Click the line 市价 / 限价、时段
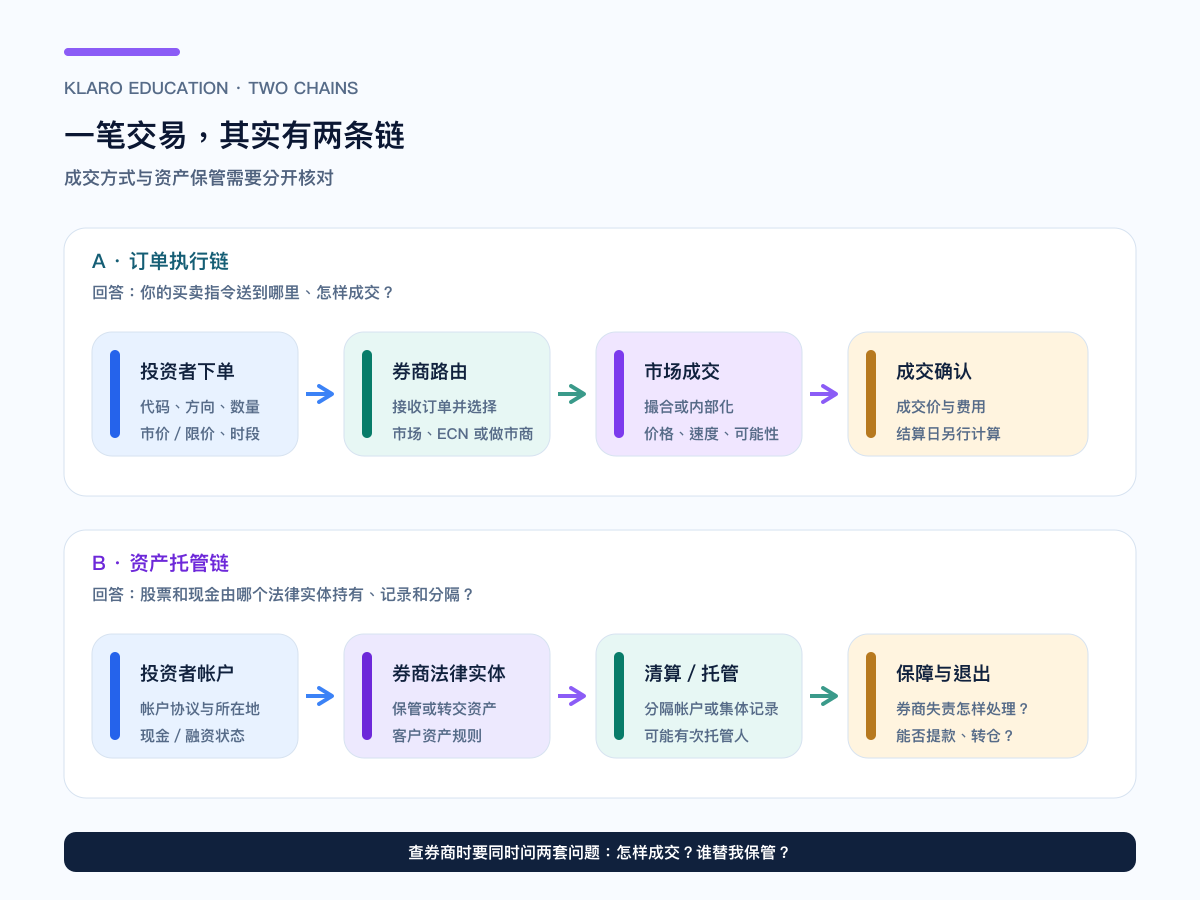Screen dimensions: 1200x900 [x=200, y=434]
